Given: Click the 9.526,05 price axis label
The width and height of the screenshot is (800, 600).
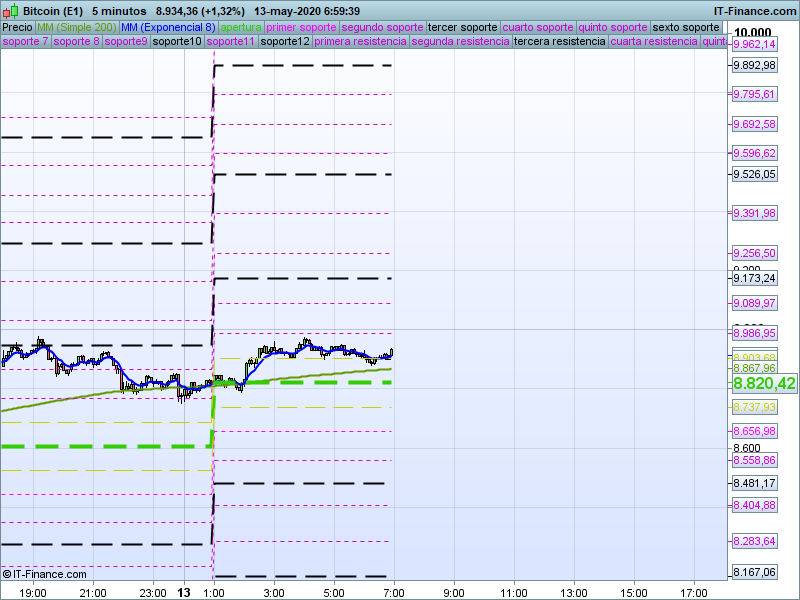Looking at the screenshot, I should click(x=754, y=174).
